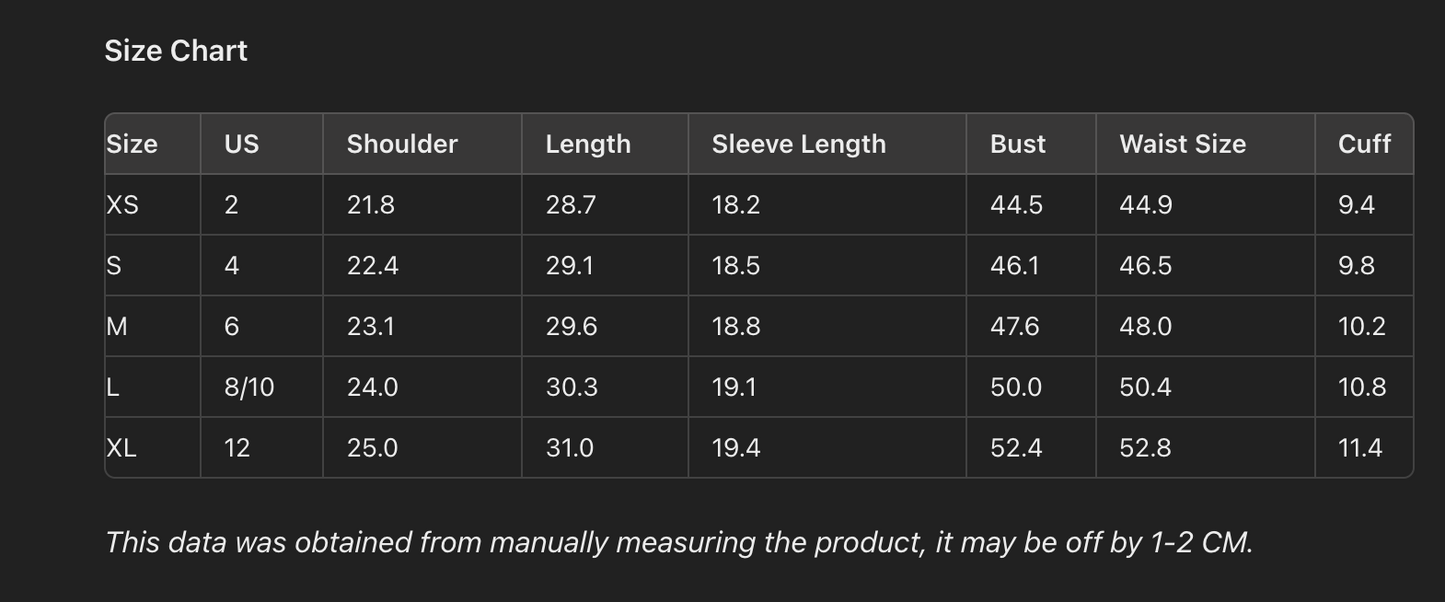Select the 50.0 bust measurement cell

pyautogui.click(x=1015, y=388)
